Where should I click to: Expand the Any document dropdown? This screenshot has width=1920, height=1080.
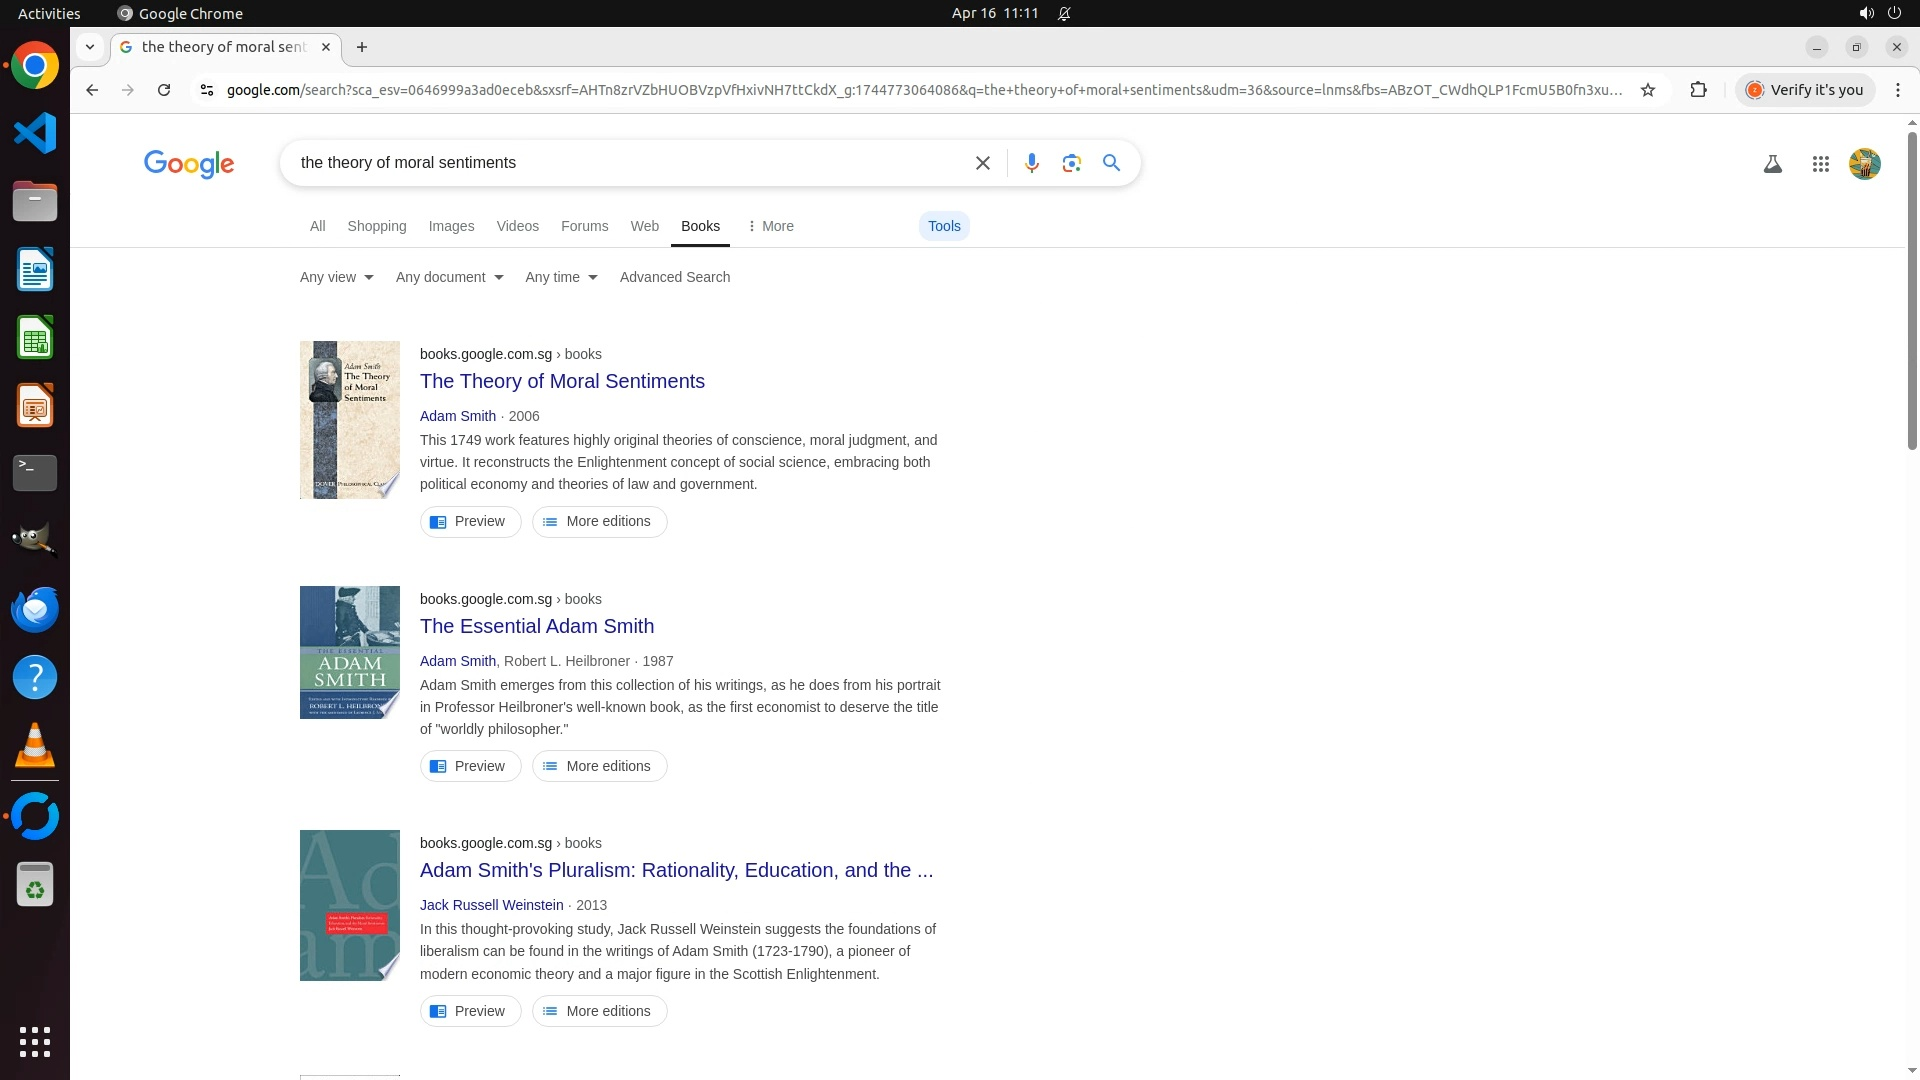pyautogui.click(x=449, y=277)
